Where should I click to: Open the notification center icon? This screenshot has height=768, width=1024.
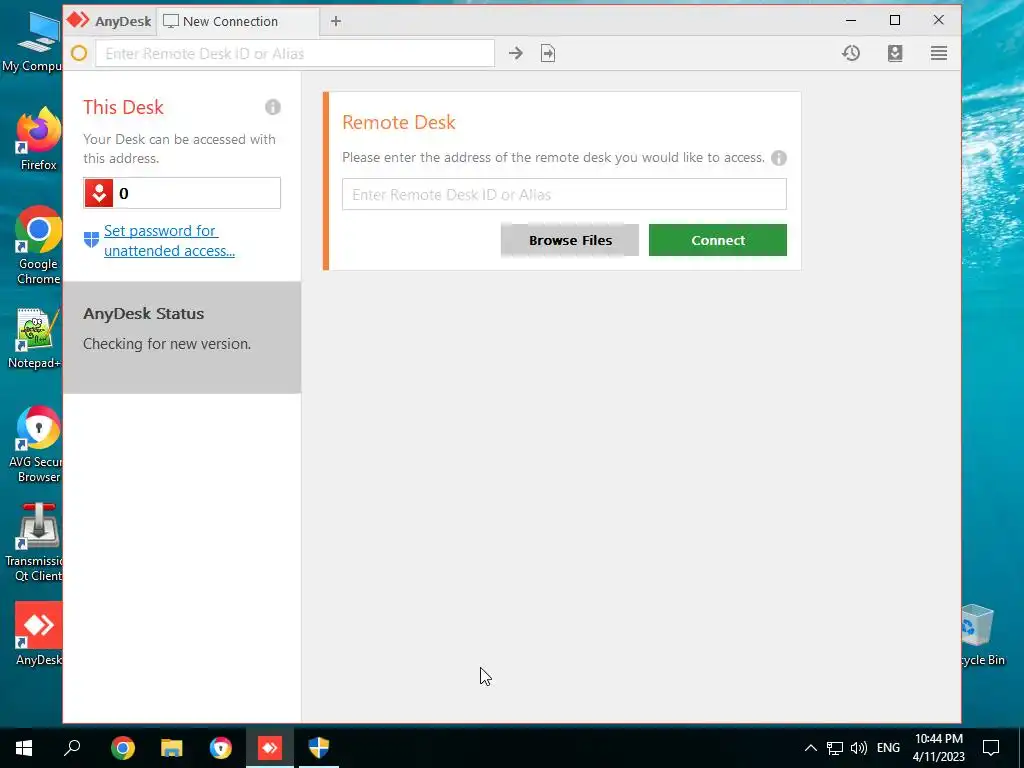[991, 748]
